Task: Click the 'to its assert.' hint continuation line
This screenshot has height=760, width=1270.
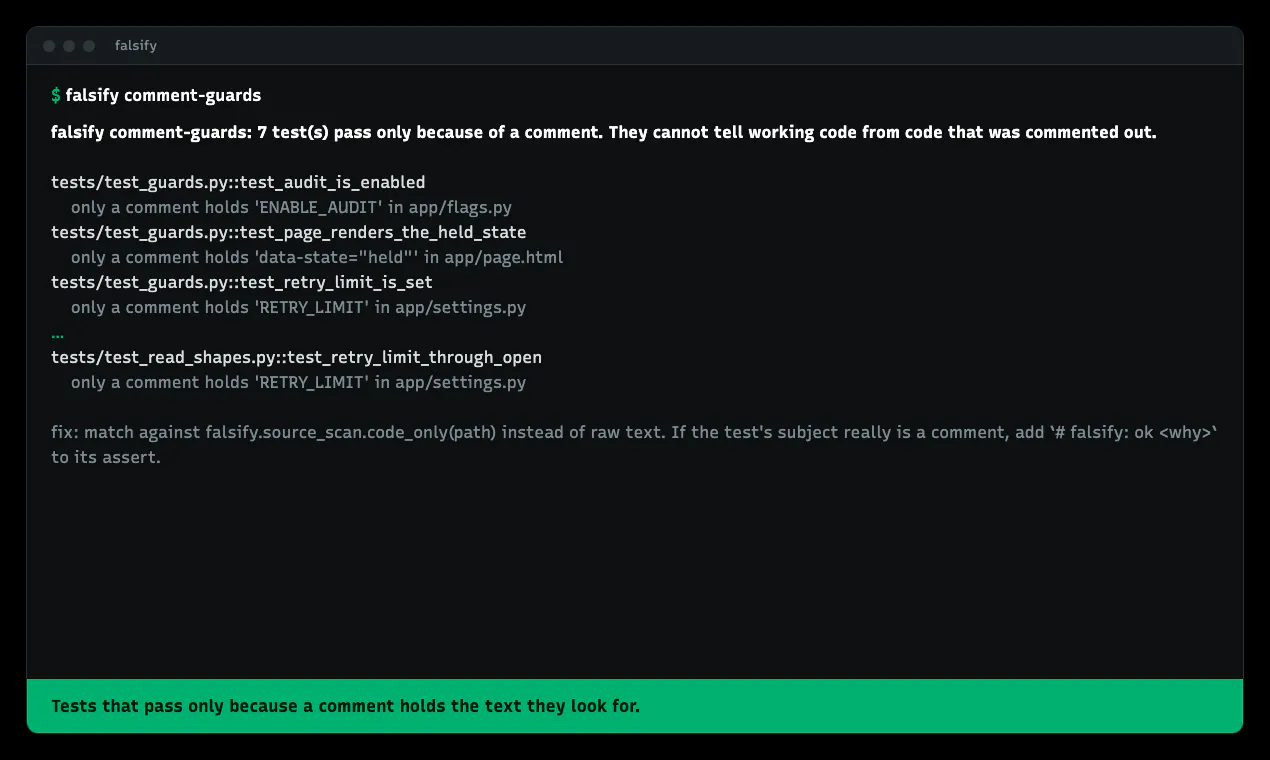Action: pyautogui.click(x=106, y=457)
